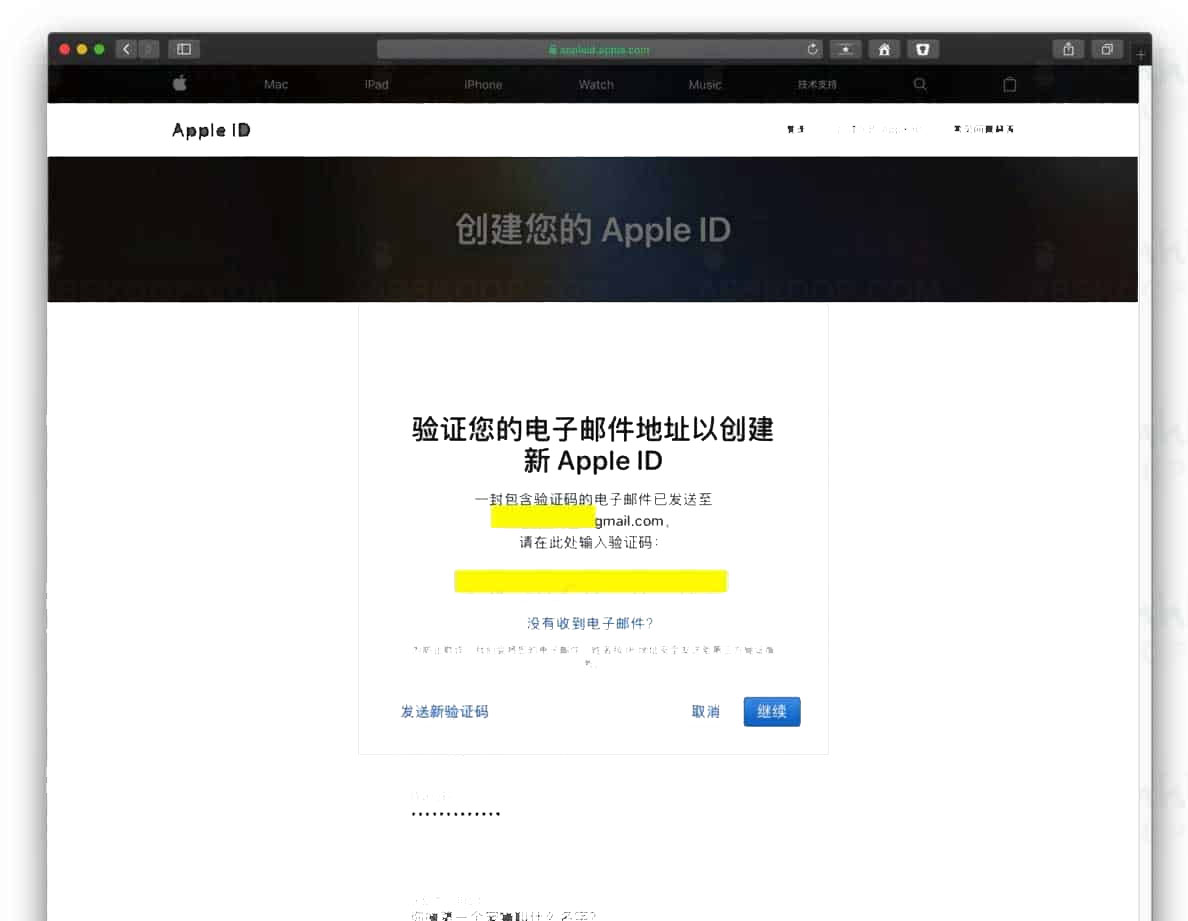Click the verification code input field
Screen dimensions: 1188x921
click(x=590, y=581)
